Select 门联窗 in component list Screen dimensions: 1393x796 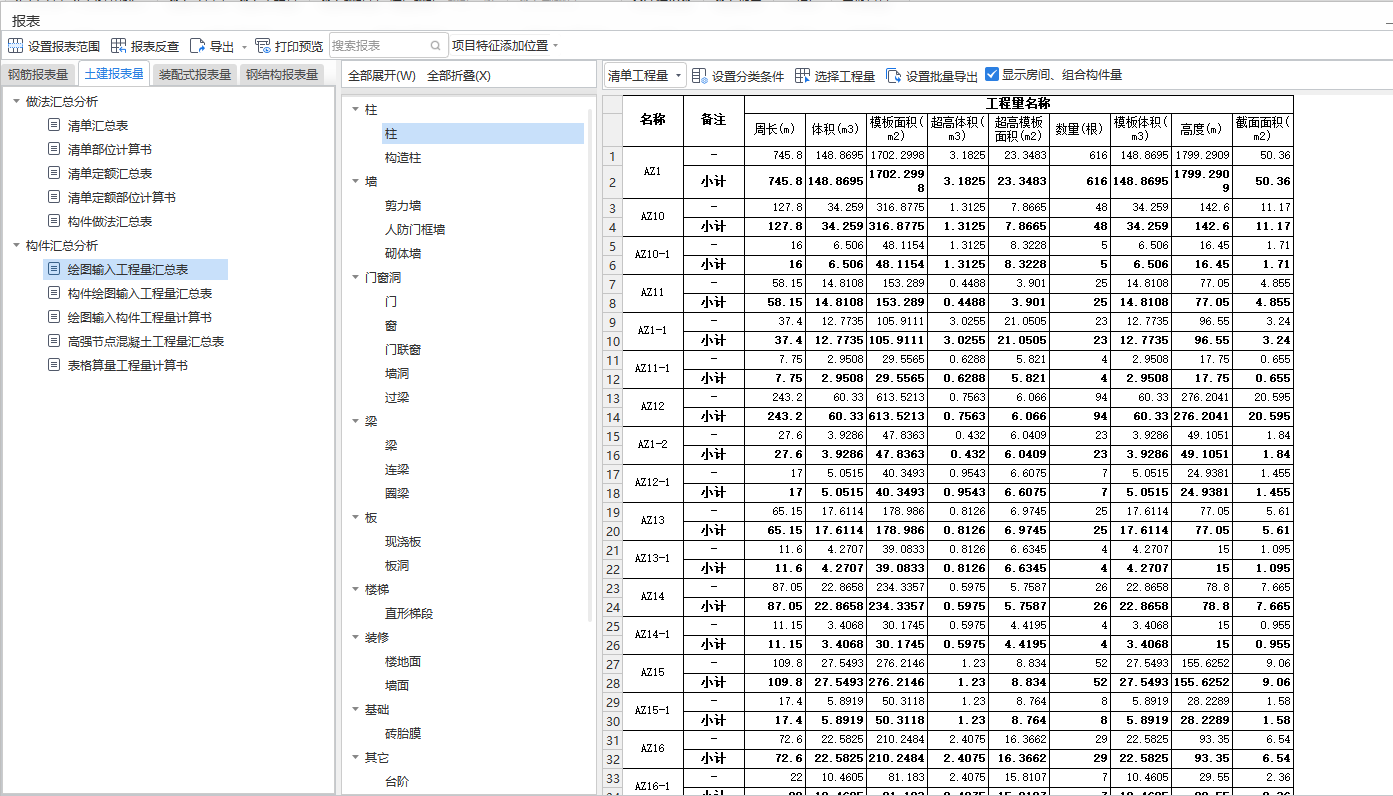pos(403,349)
